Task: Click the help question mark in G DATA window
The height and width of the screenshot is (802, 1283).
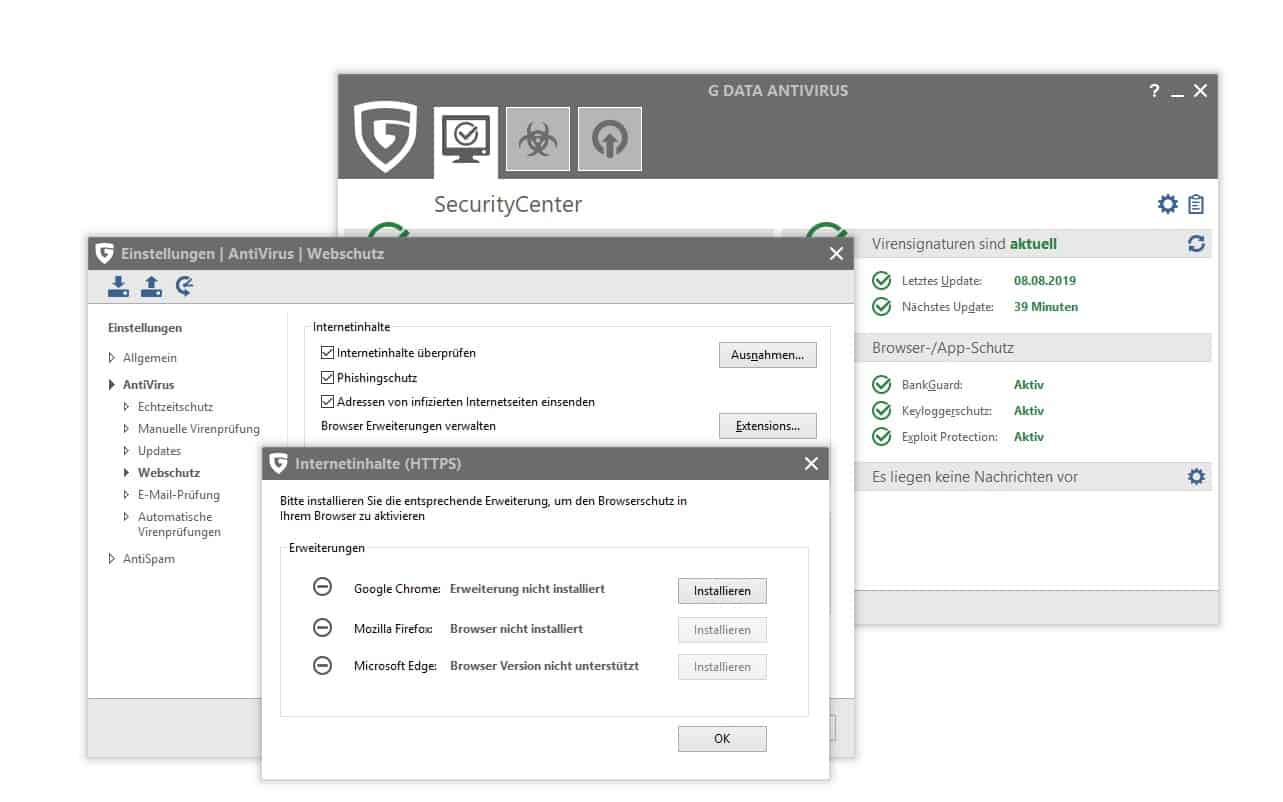Action: click(1154, 90)
